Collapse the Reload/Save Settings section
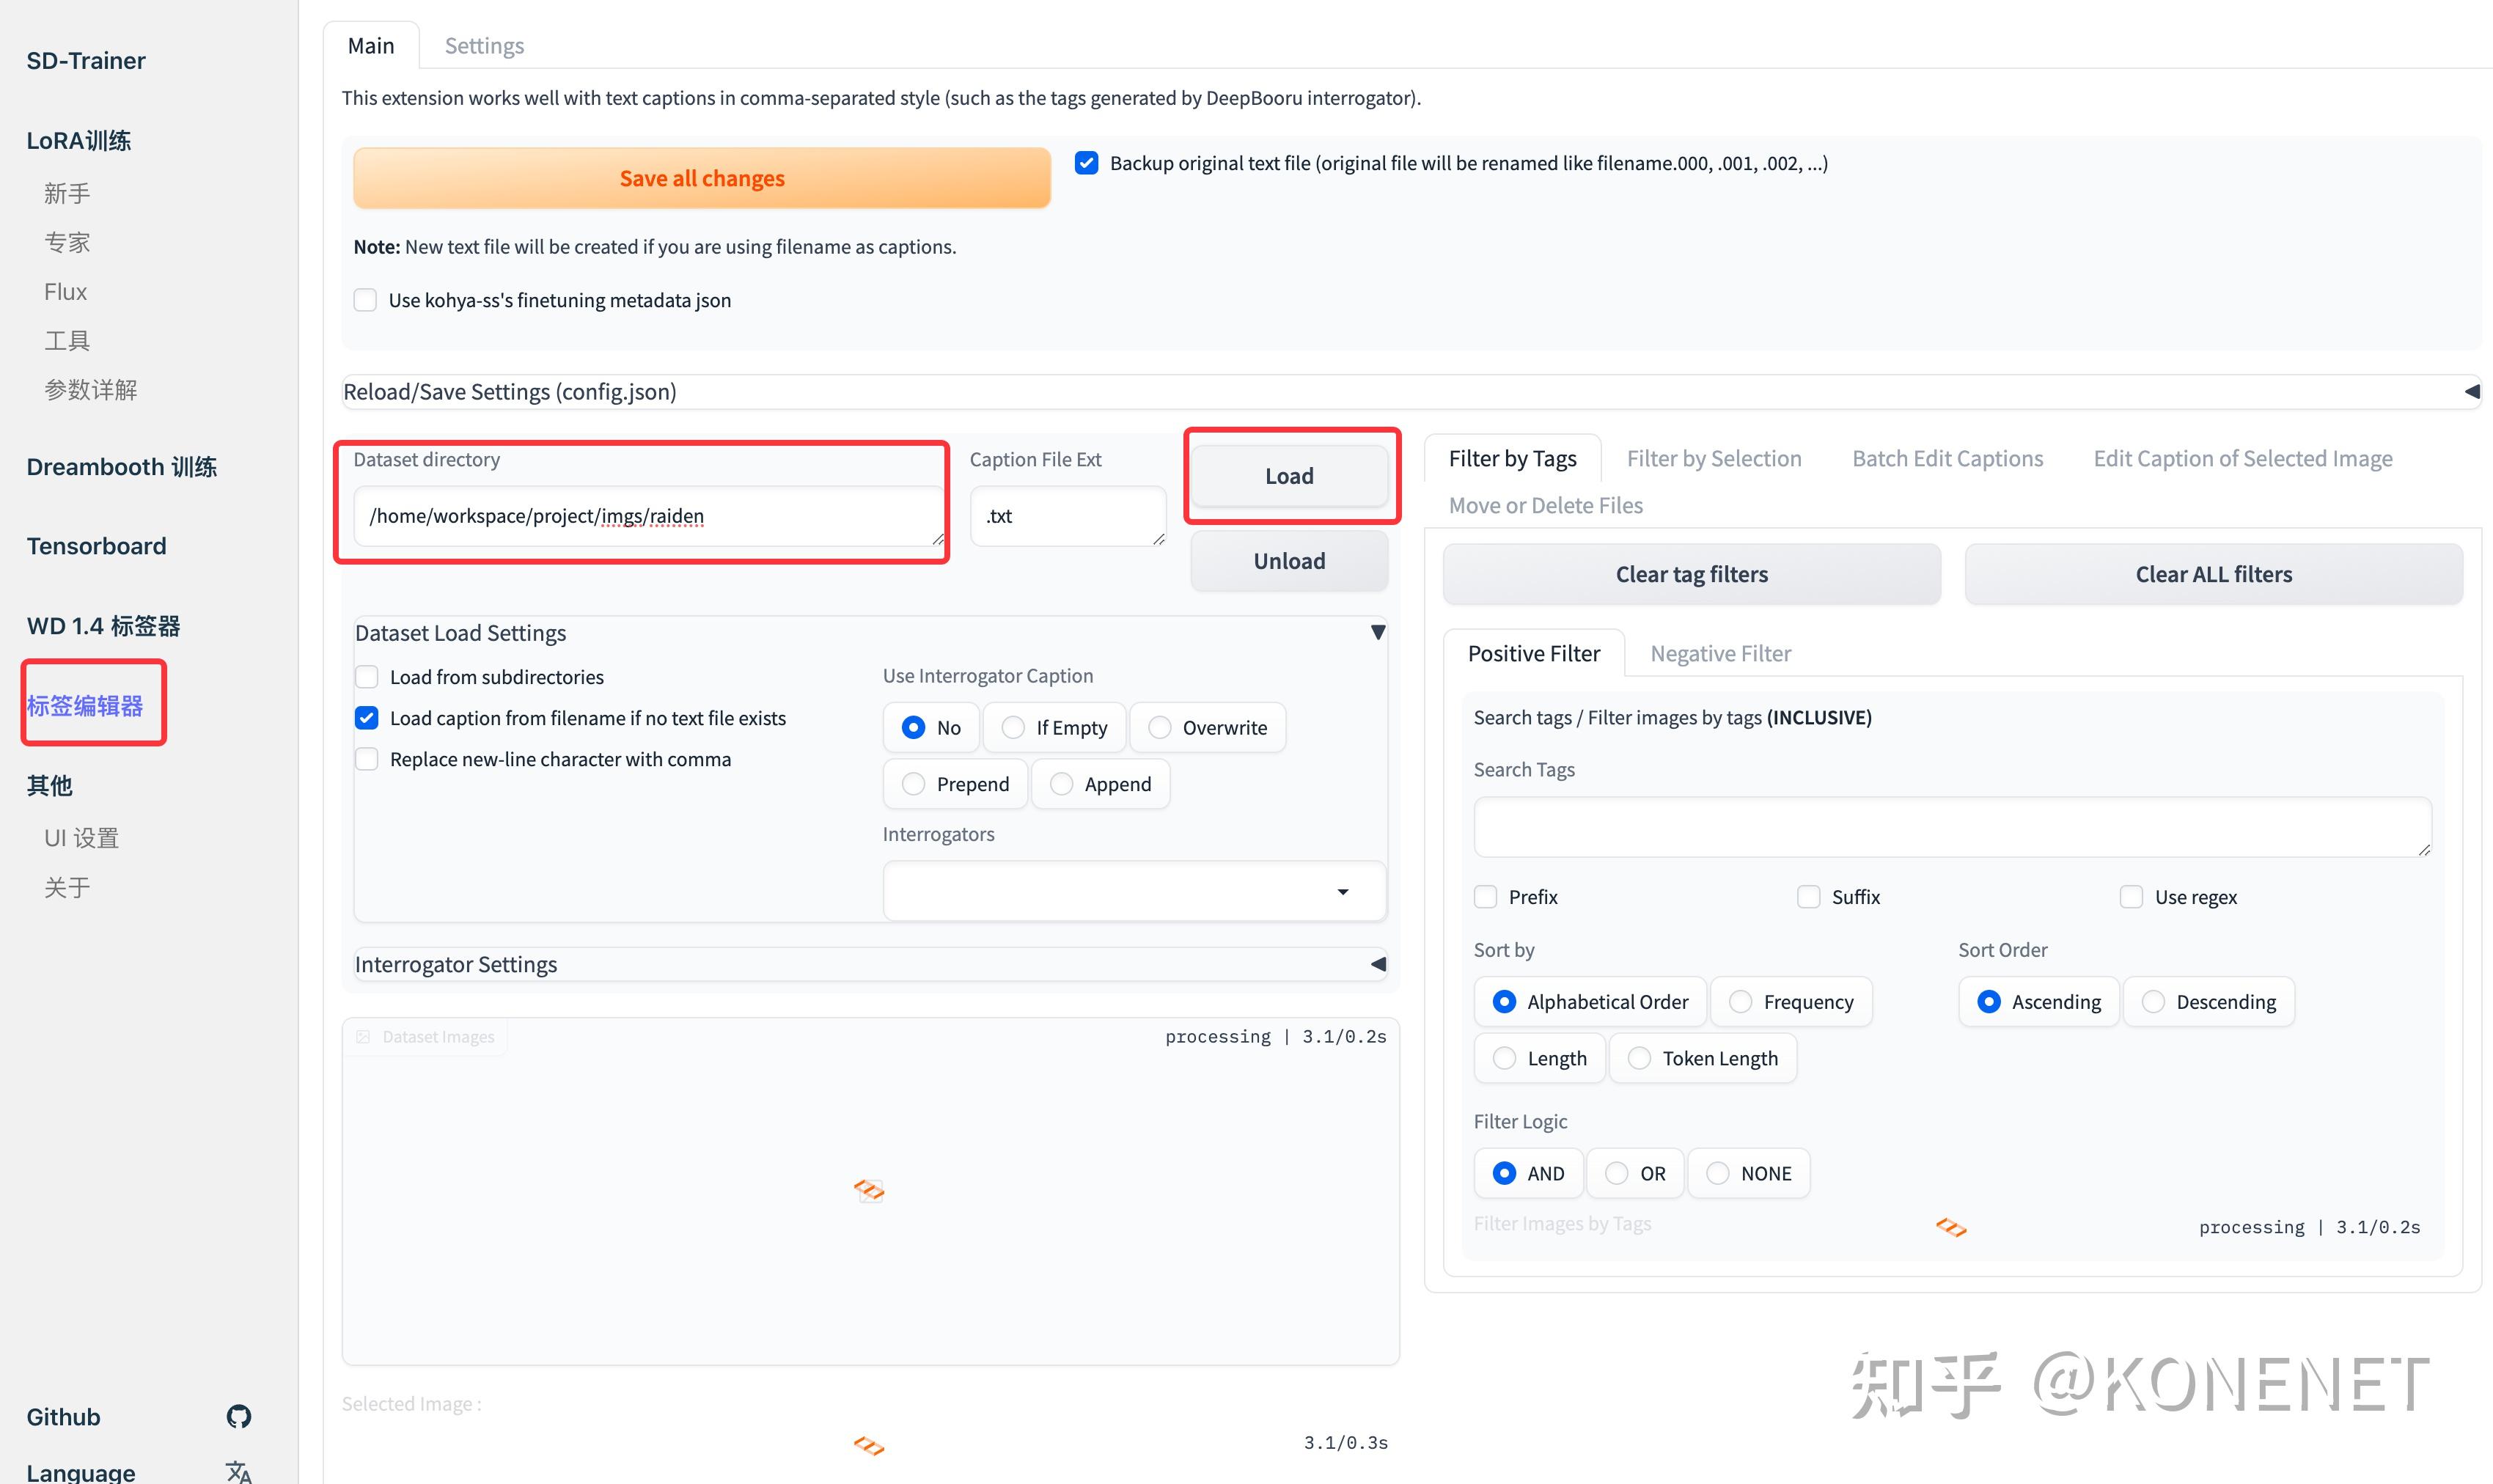Screen dimensions: 2493x1484 [x=2470, y=391]
